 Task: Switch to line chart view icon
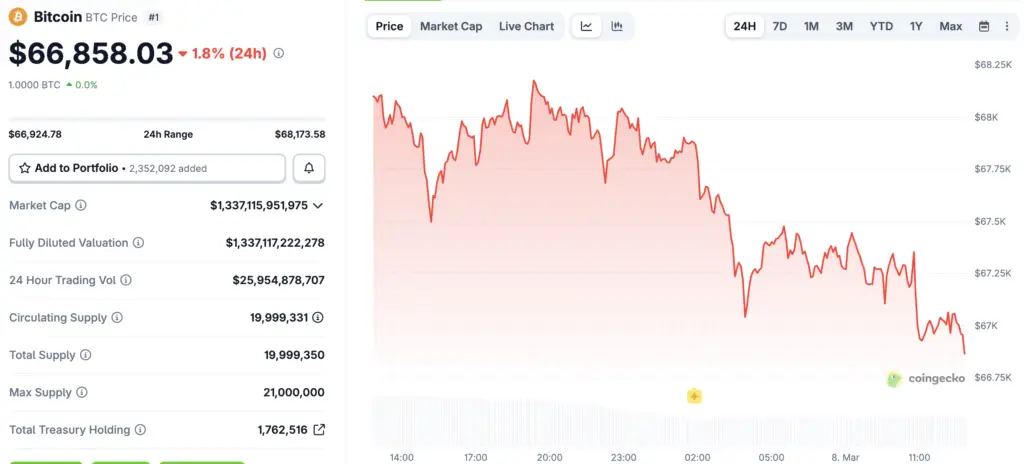[x=586, y=26]
